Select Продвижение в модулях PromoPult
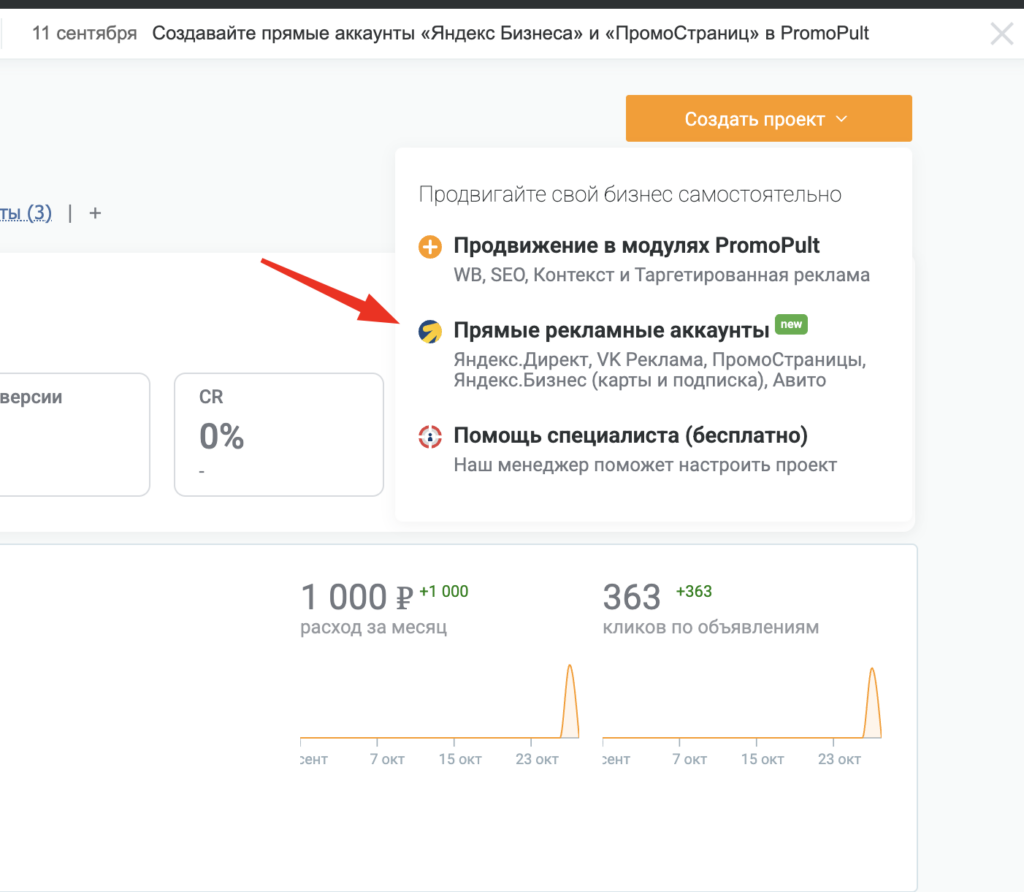This screenshot has width=1024, height=892. pos(636,246)
